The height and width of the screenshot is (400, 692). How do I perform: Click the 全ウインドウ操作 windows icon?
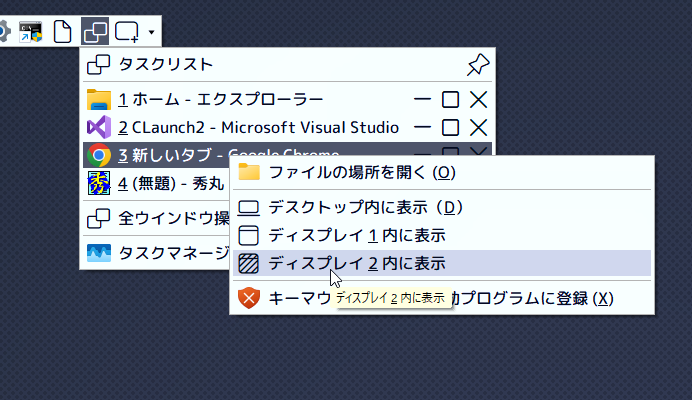[x=98, y=218]
